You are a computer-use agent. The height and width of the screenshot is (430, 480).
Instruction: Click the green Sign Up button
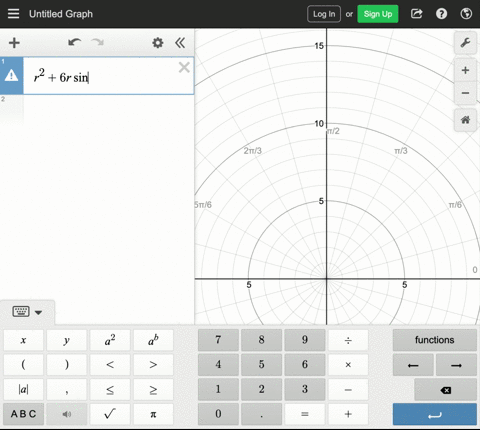378,14
